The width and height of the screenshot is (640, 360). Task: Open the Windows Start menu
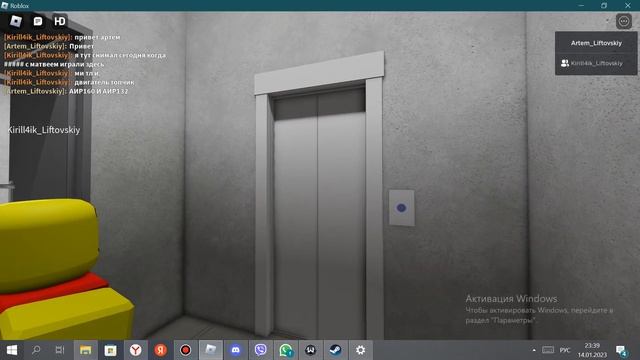12,350
